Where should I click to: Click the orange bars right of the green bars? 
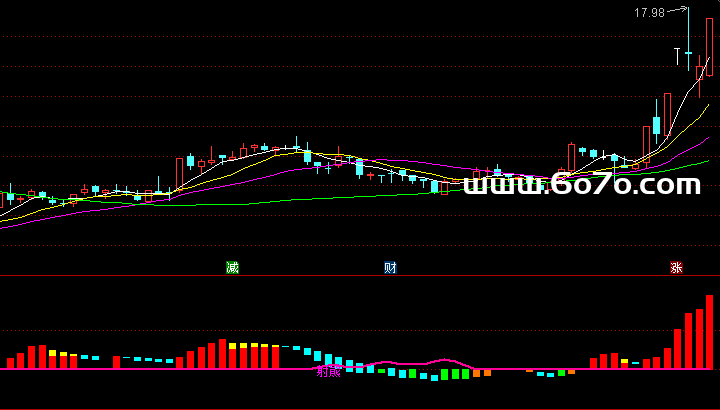click(x=482, y=373)
